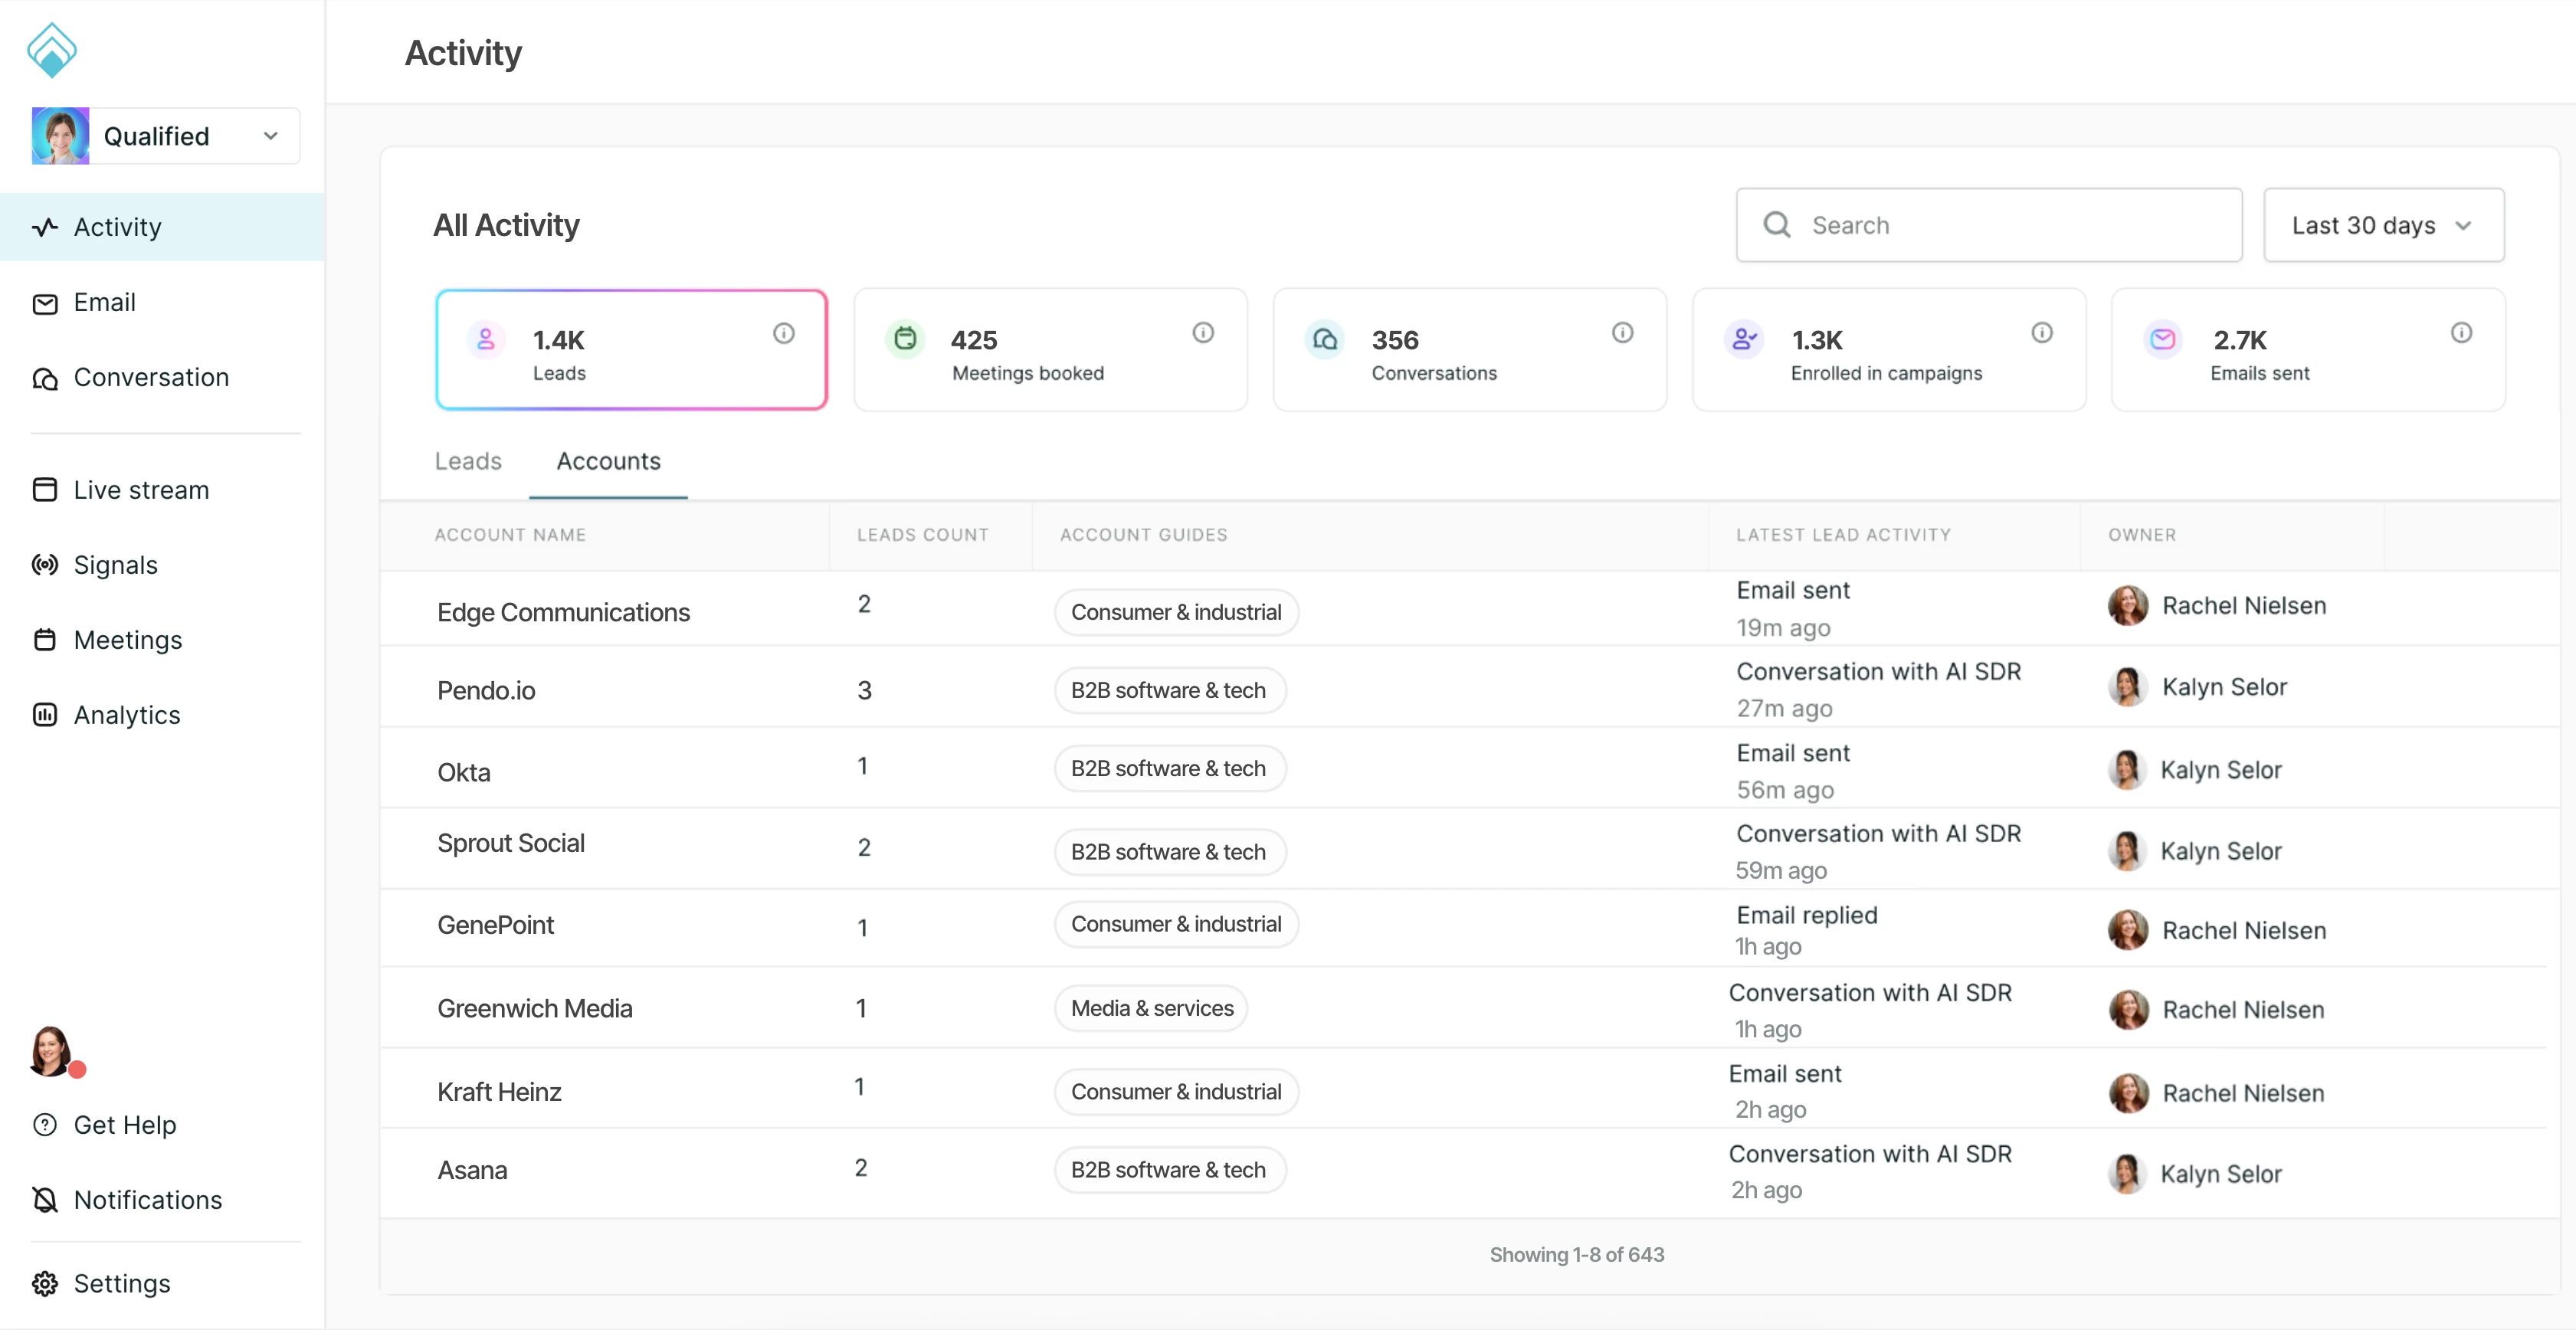
Task: Open Notifications panel
Action: pyautogui.click(x=127, y=1200)
